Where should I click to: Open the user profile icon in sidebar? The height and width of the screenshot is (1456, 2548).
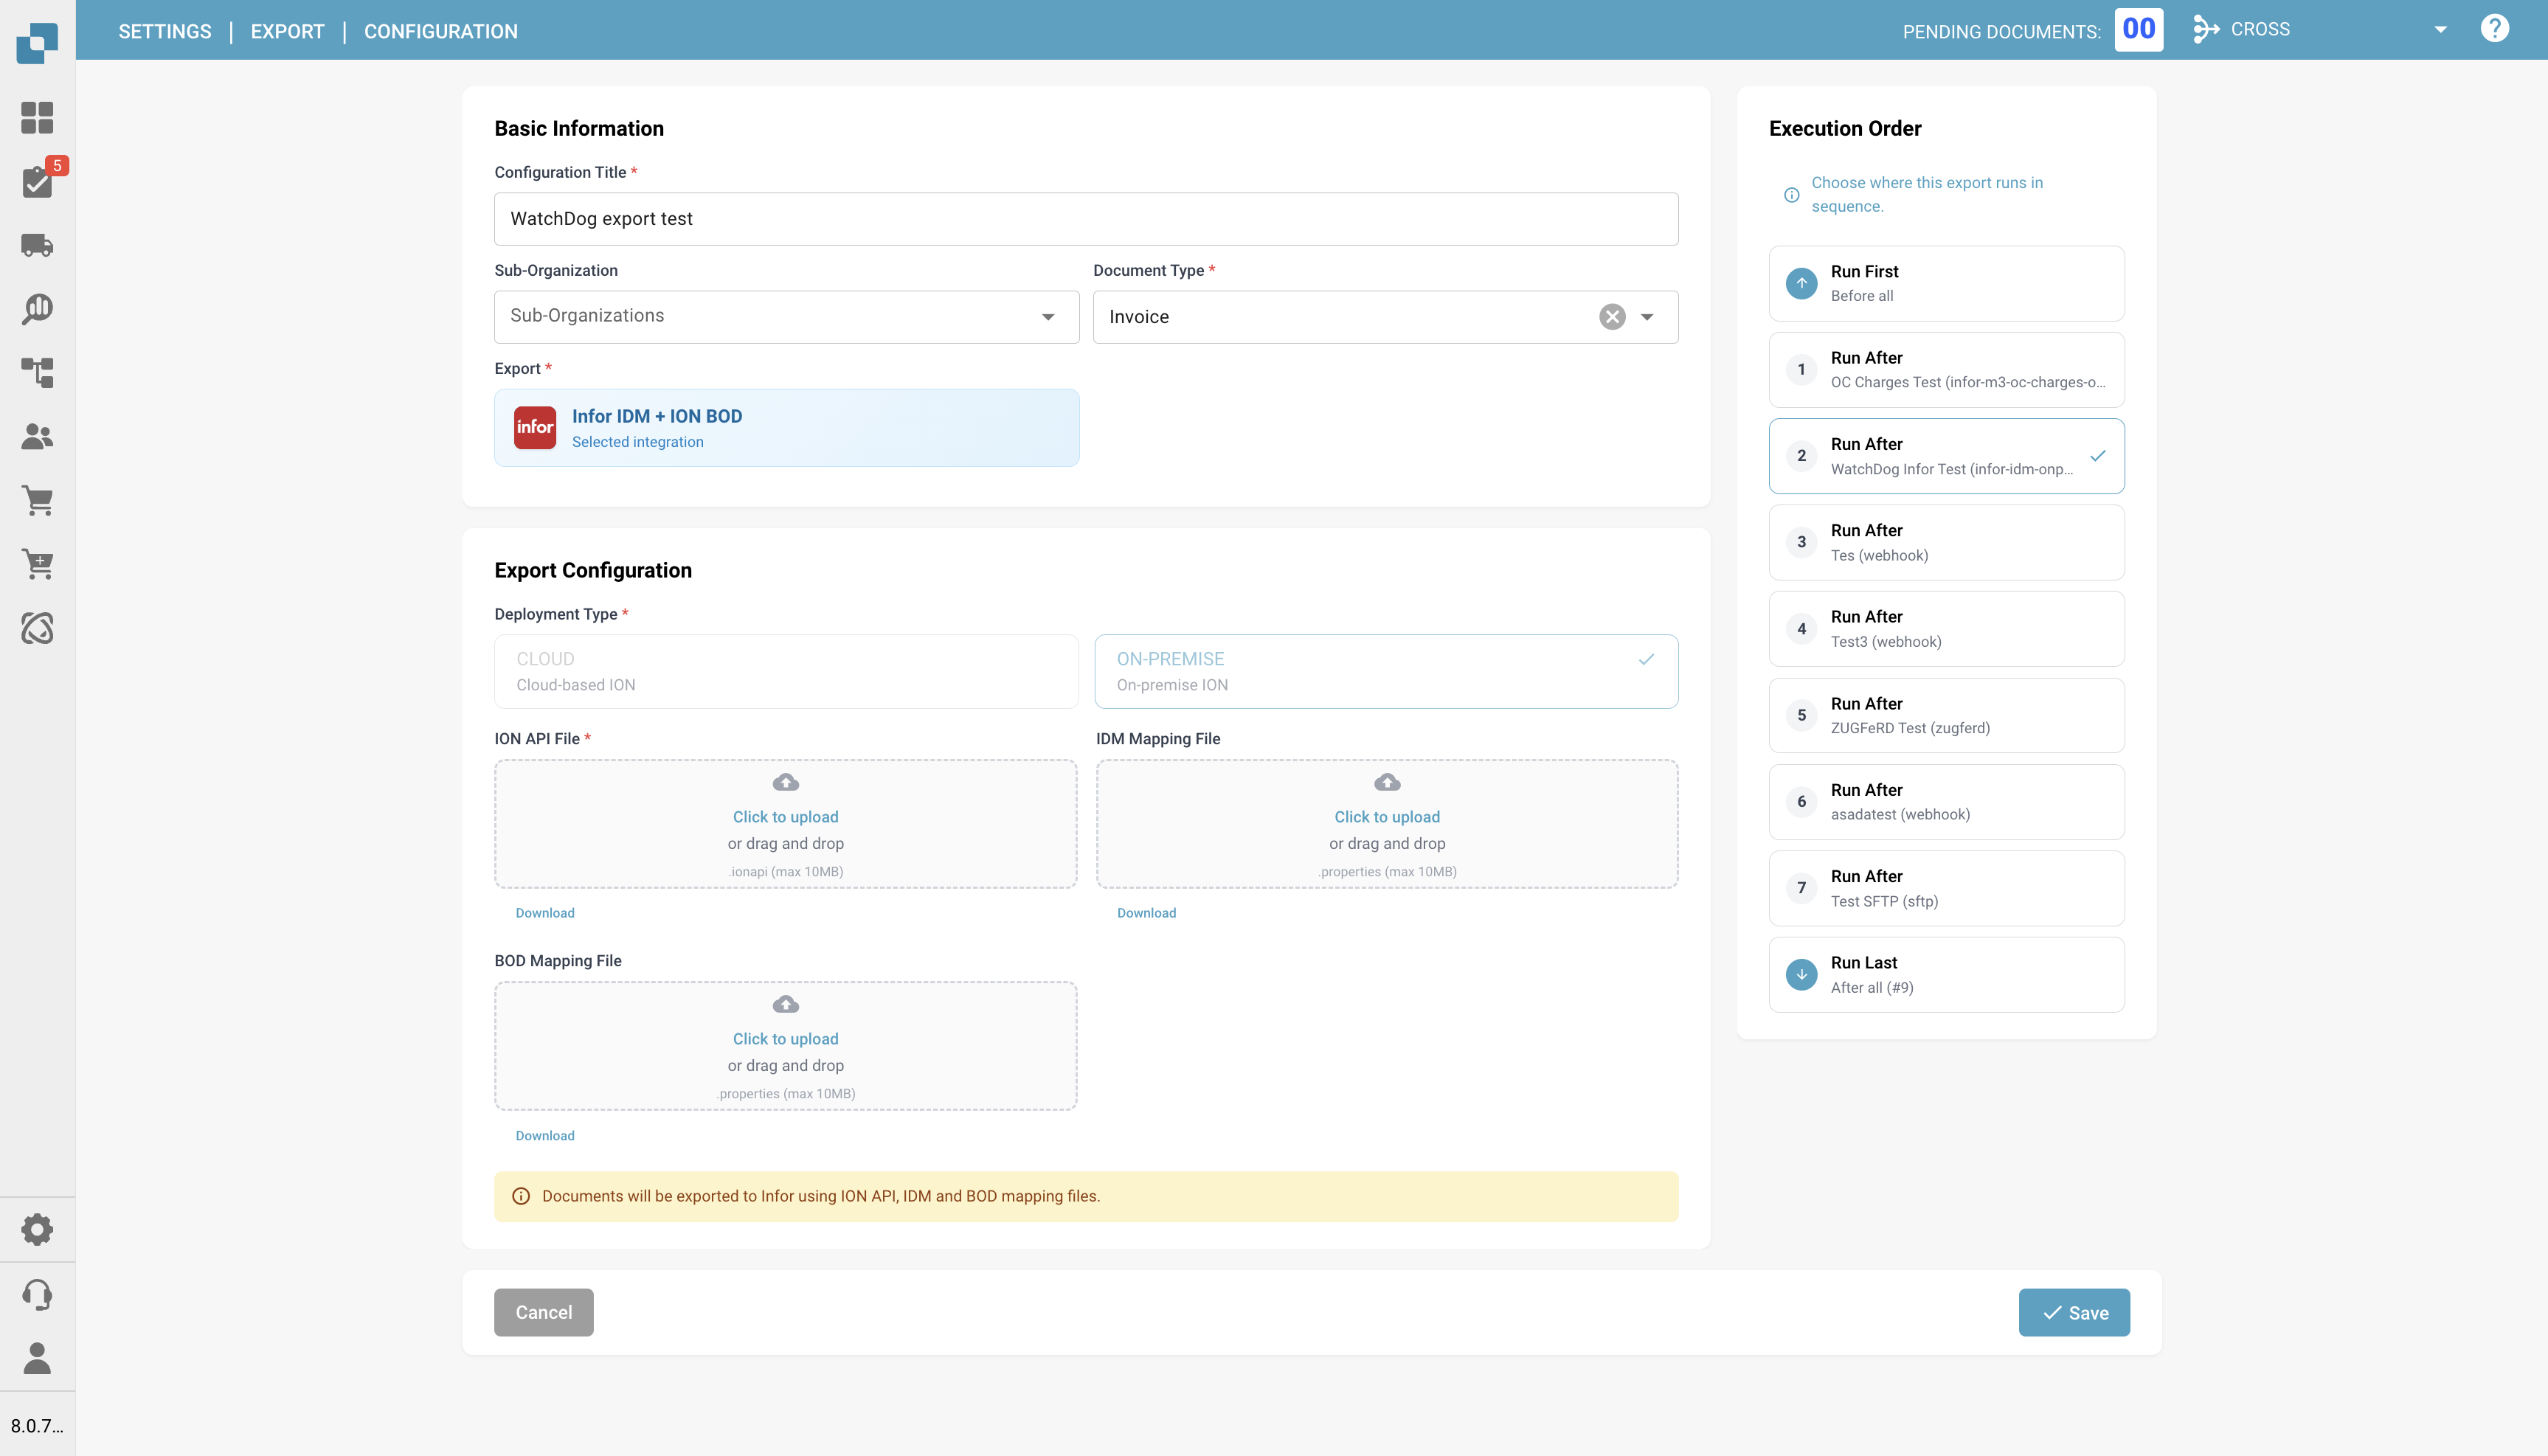tap(37, 1358)
